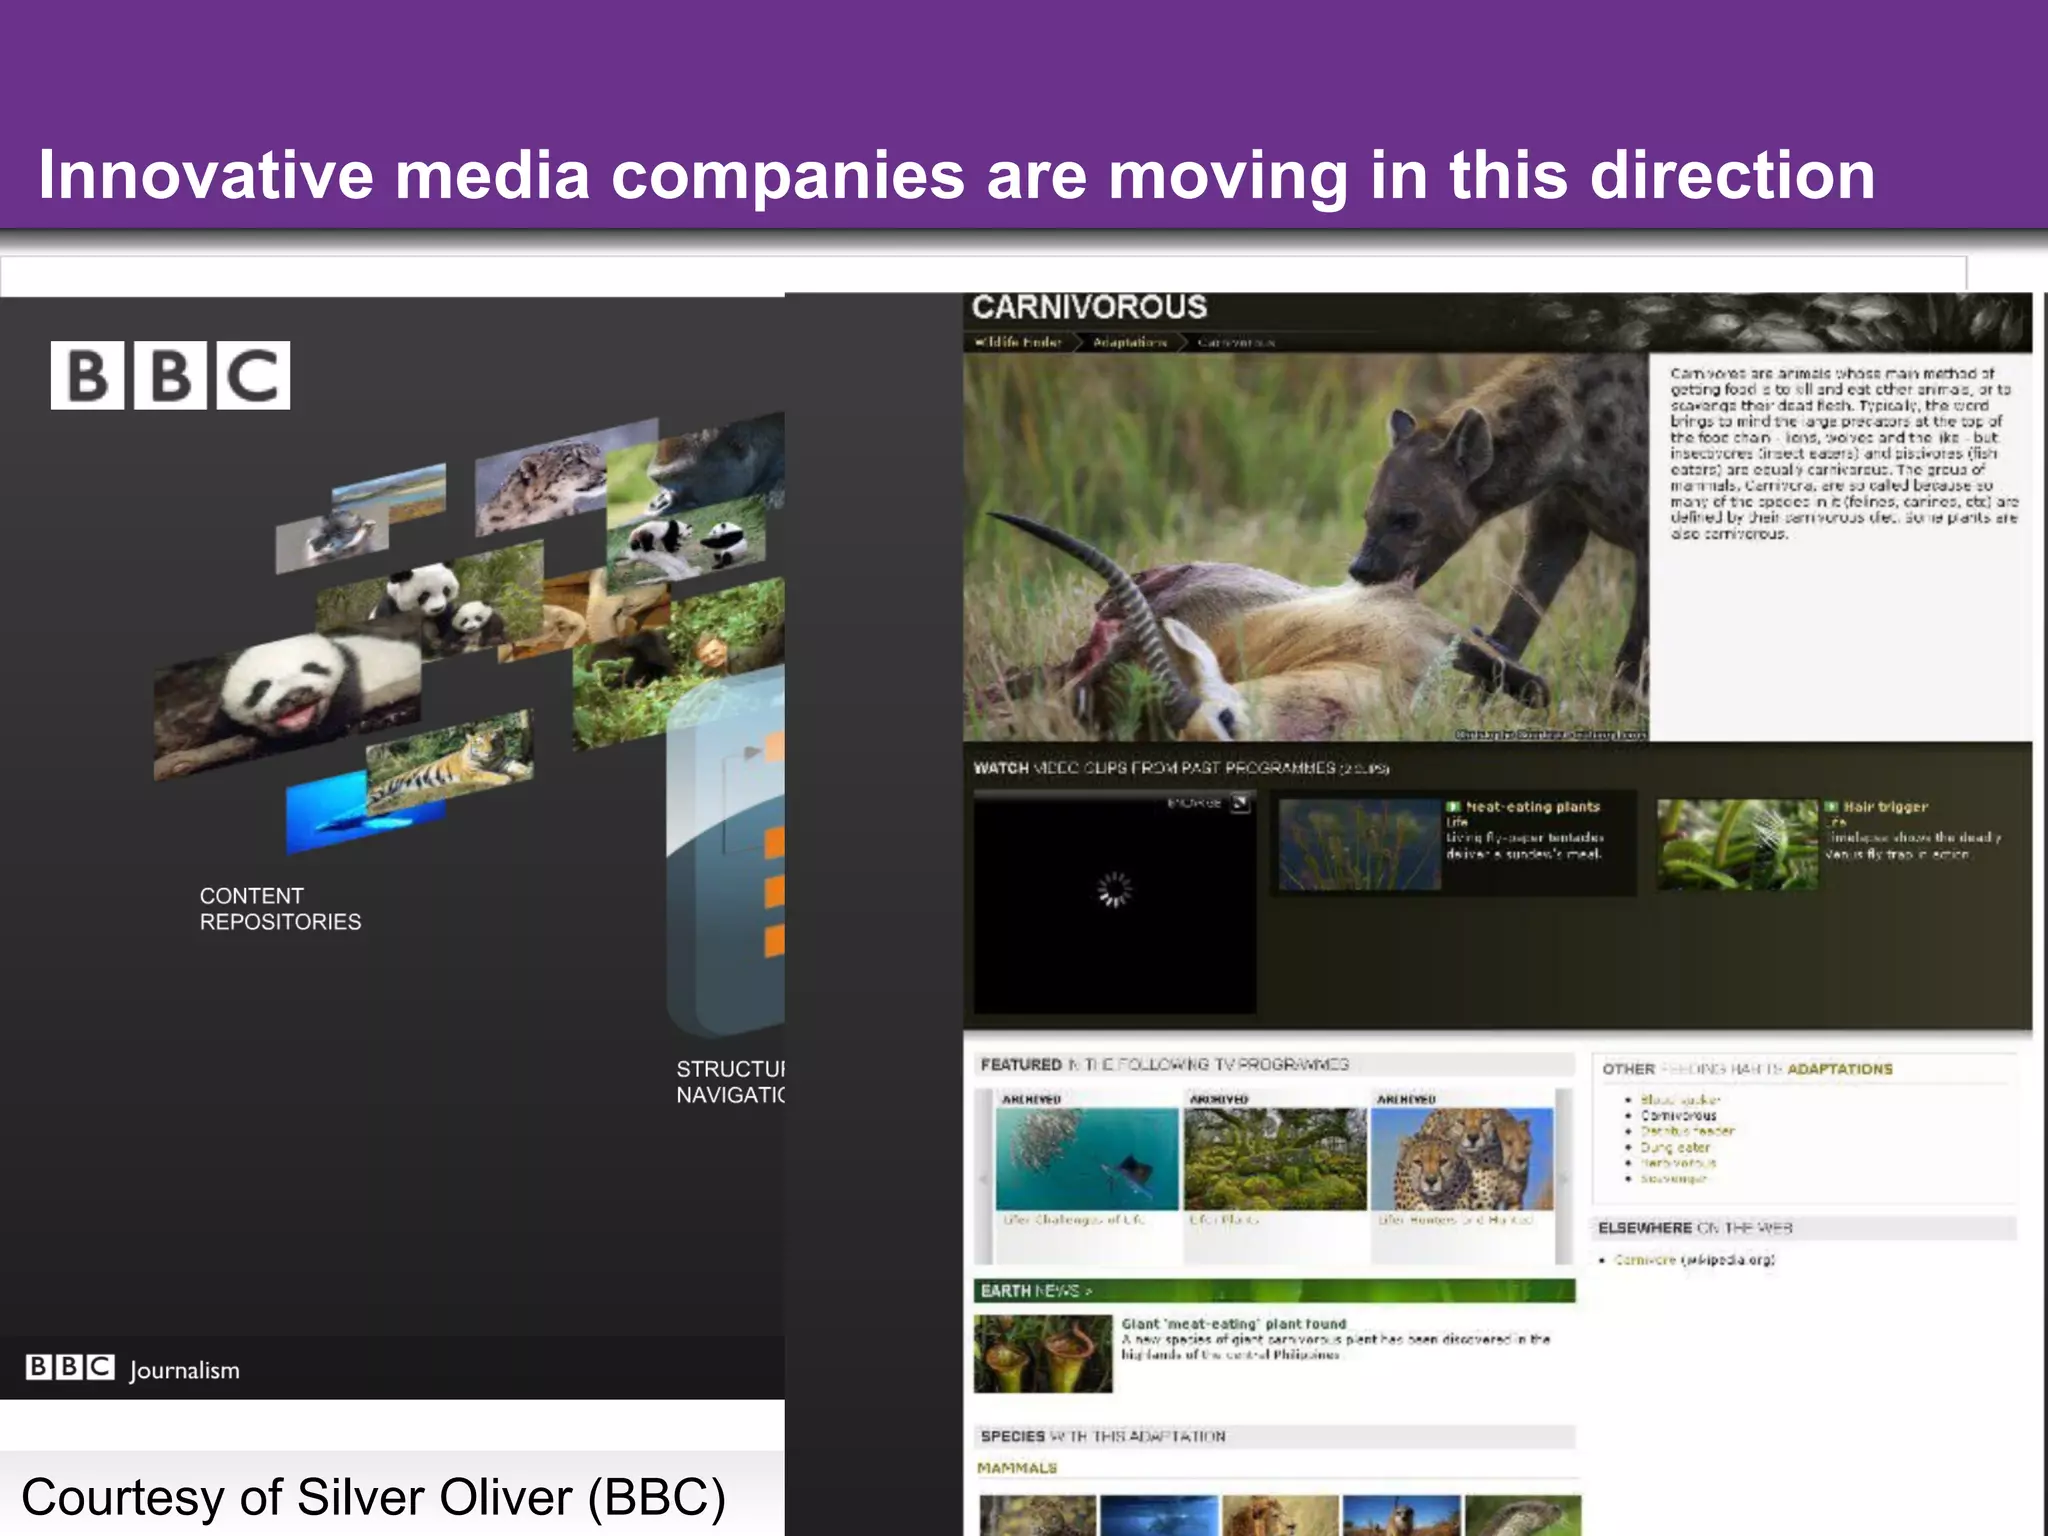Image resolution: width=2048 pixels, height=1536 pixels.
Task: Open the Herbivorous adaptation link
Action: click(1678, 1163)
